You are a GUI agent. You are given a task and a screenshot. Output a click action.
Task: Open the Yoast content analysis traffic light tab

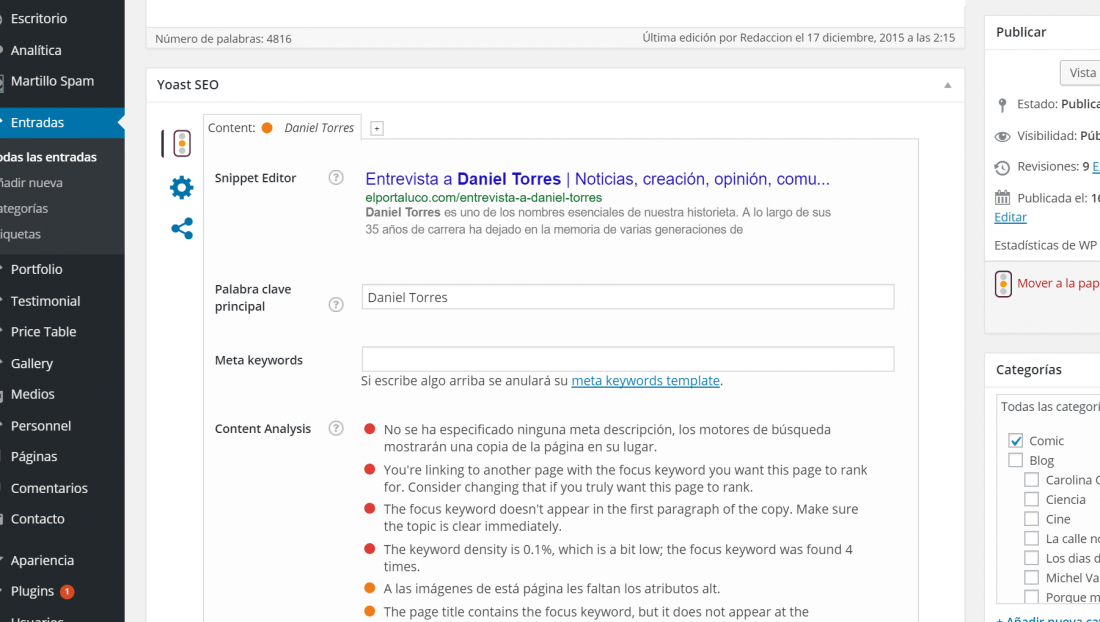[x=182, y=143]
